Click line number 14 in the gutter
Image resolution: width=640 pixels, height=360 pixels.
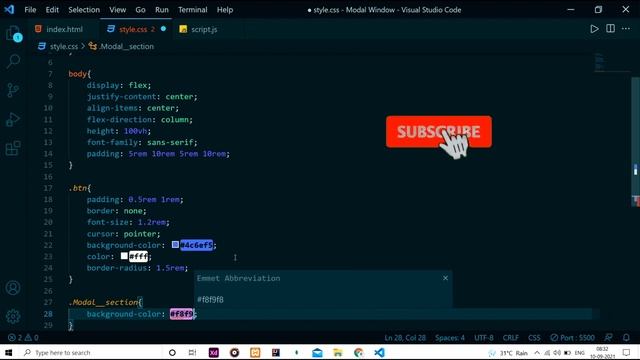click(48, 154)
